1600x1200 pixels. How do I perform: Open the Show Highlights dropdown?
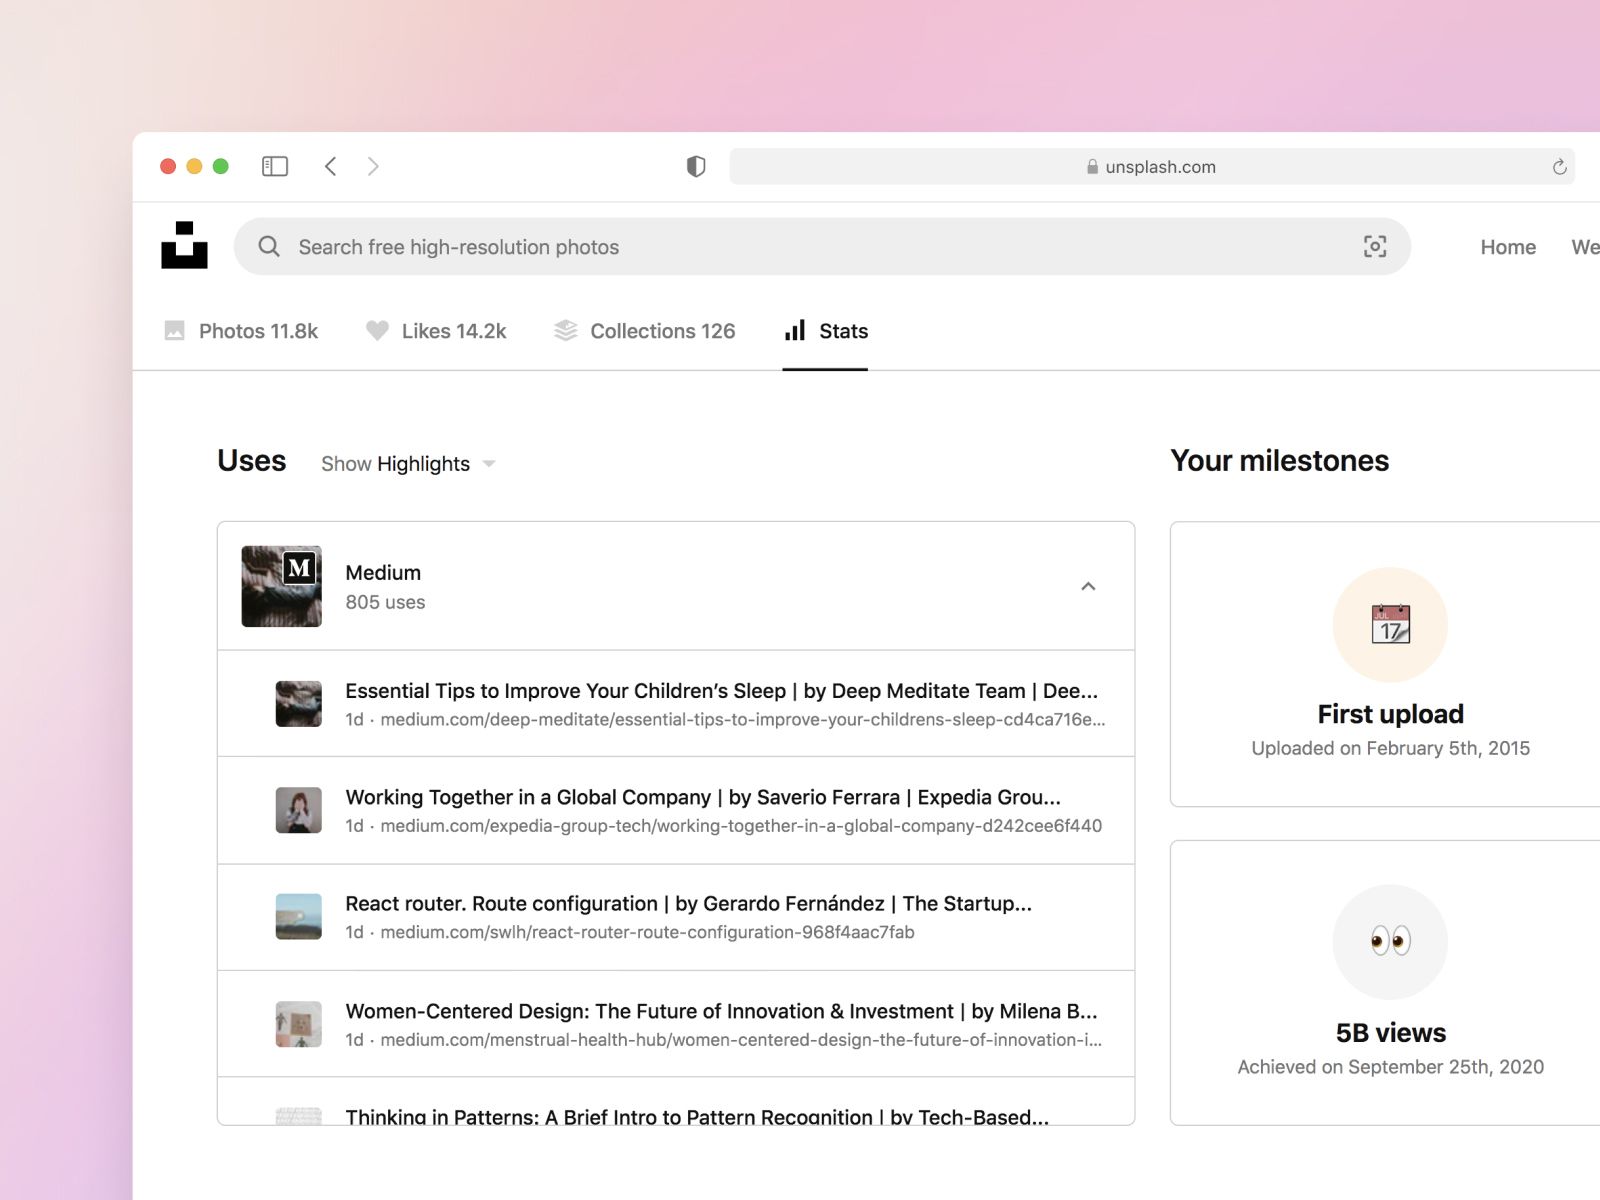[408, 464]
